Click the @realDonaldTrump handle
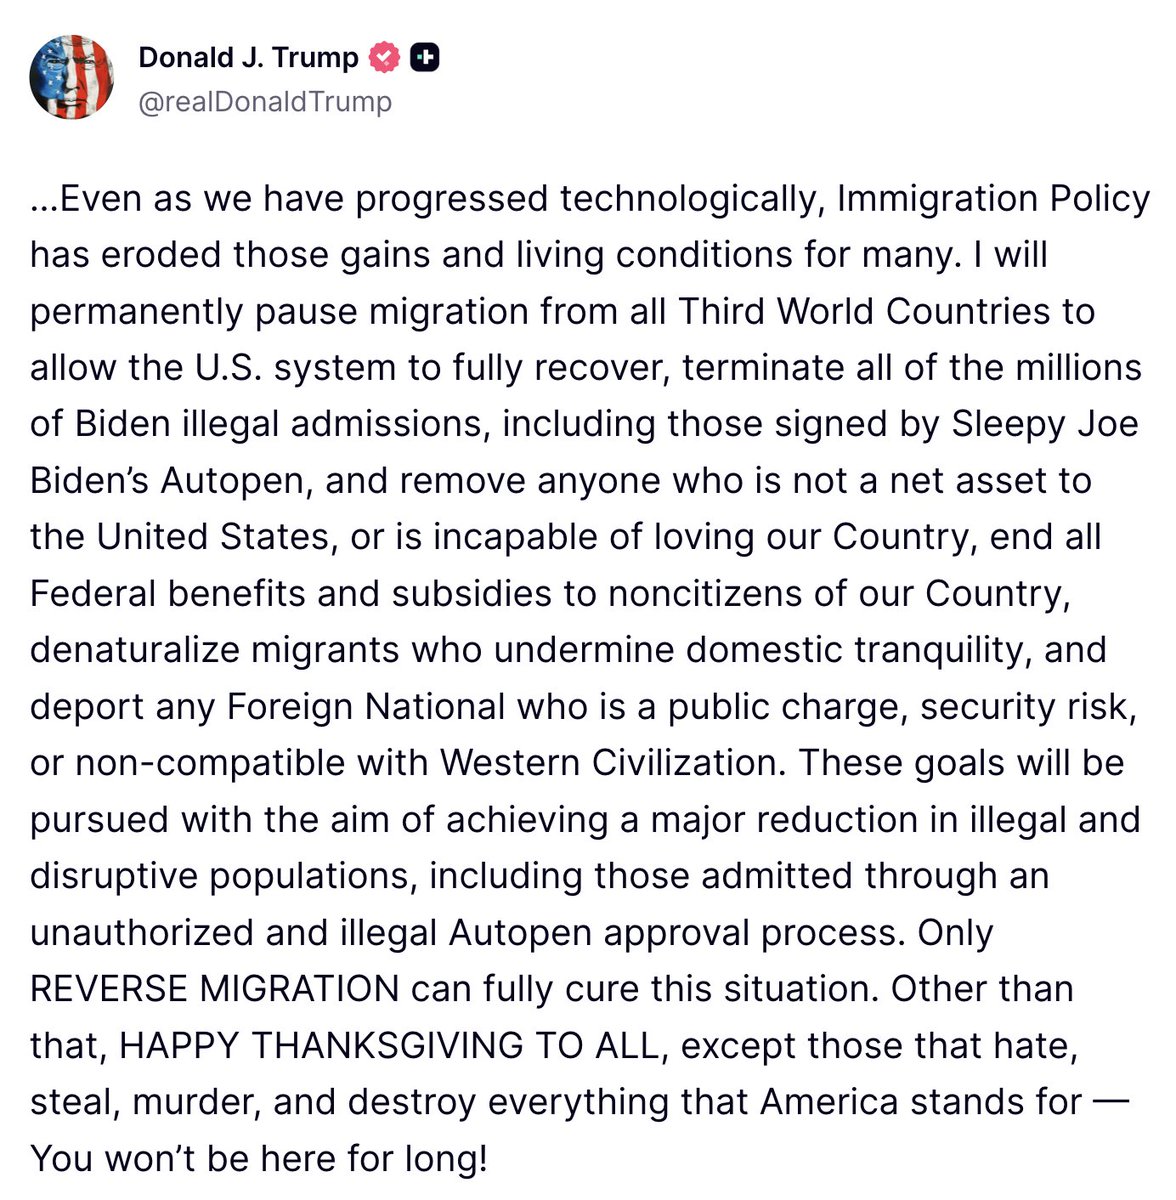Screen dimensions: 1176x1200 coord(265,102)
